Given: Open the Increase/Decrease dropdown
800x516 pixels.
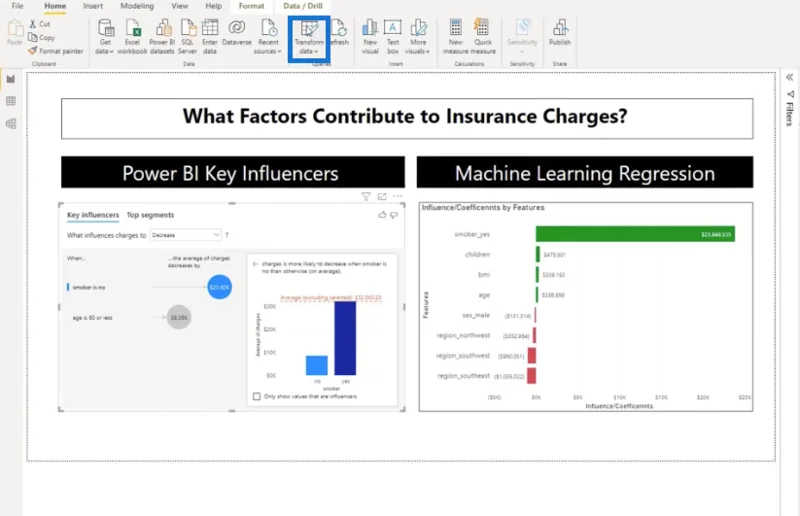Looking at the screenshot, I should click(185, 235).
